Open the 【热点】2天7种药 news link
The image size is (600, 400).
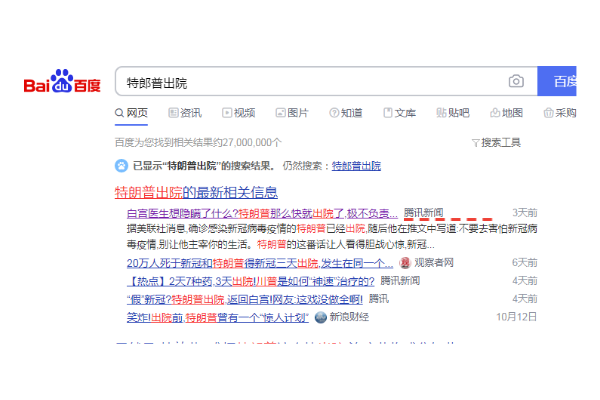click(x=251, y=281)
